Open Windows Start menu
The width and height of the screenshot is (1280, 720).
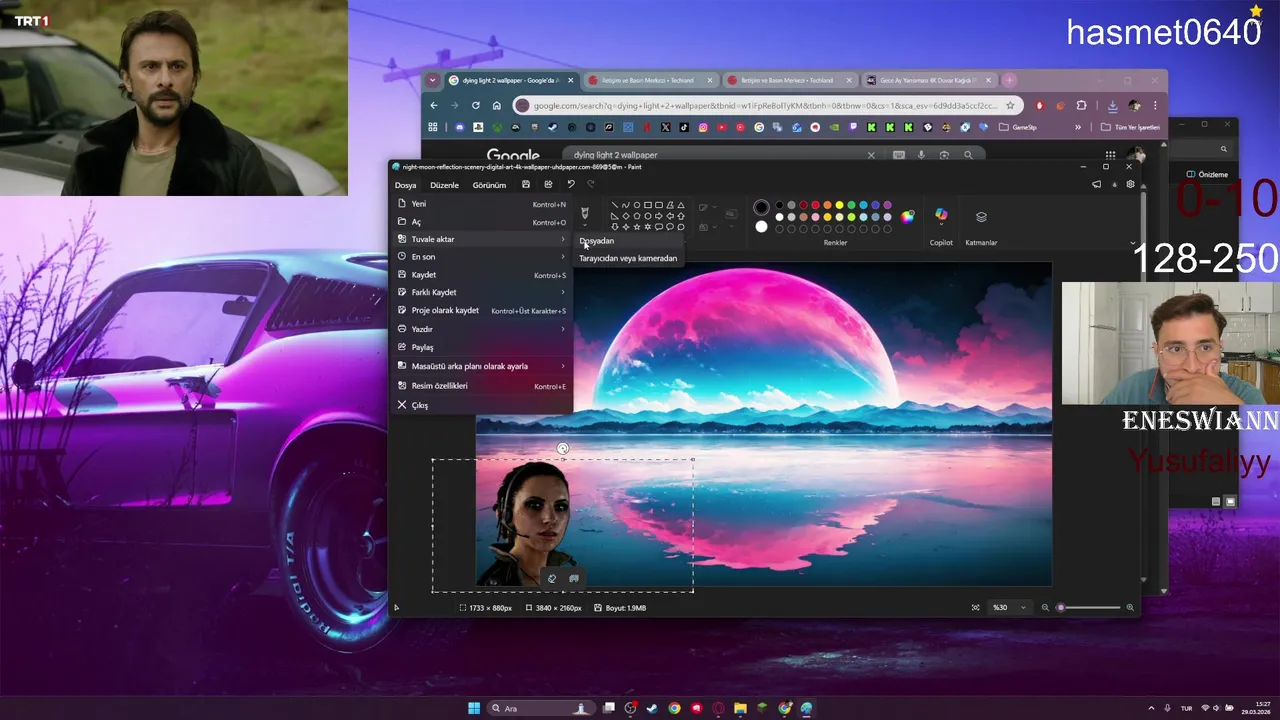point(474,708)
